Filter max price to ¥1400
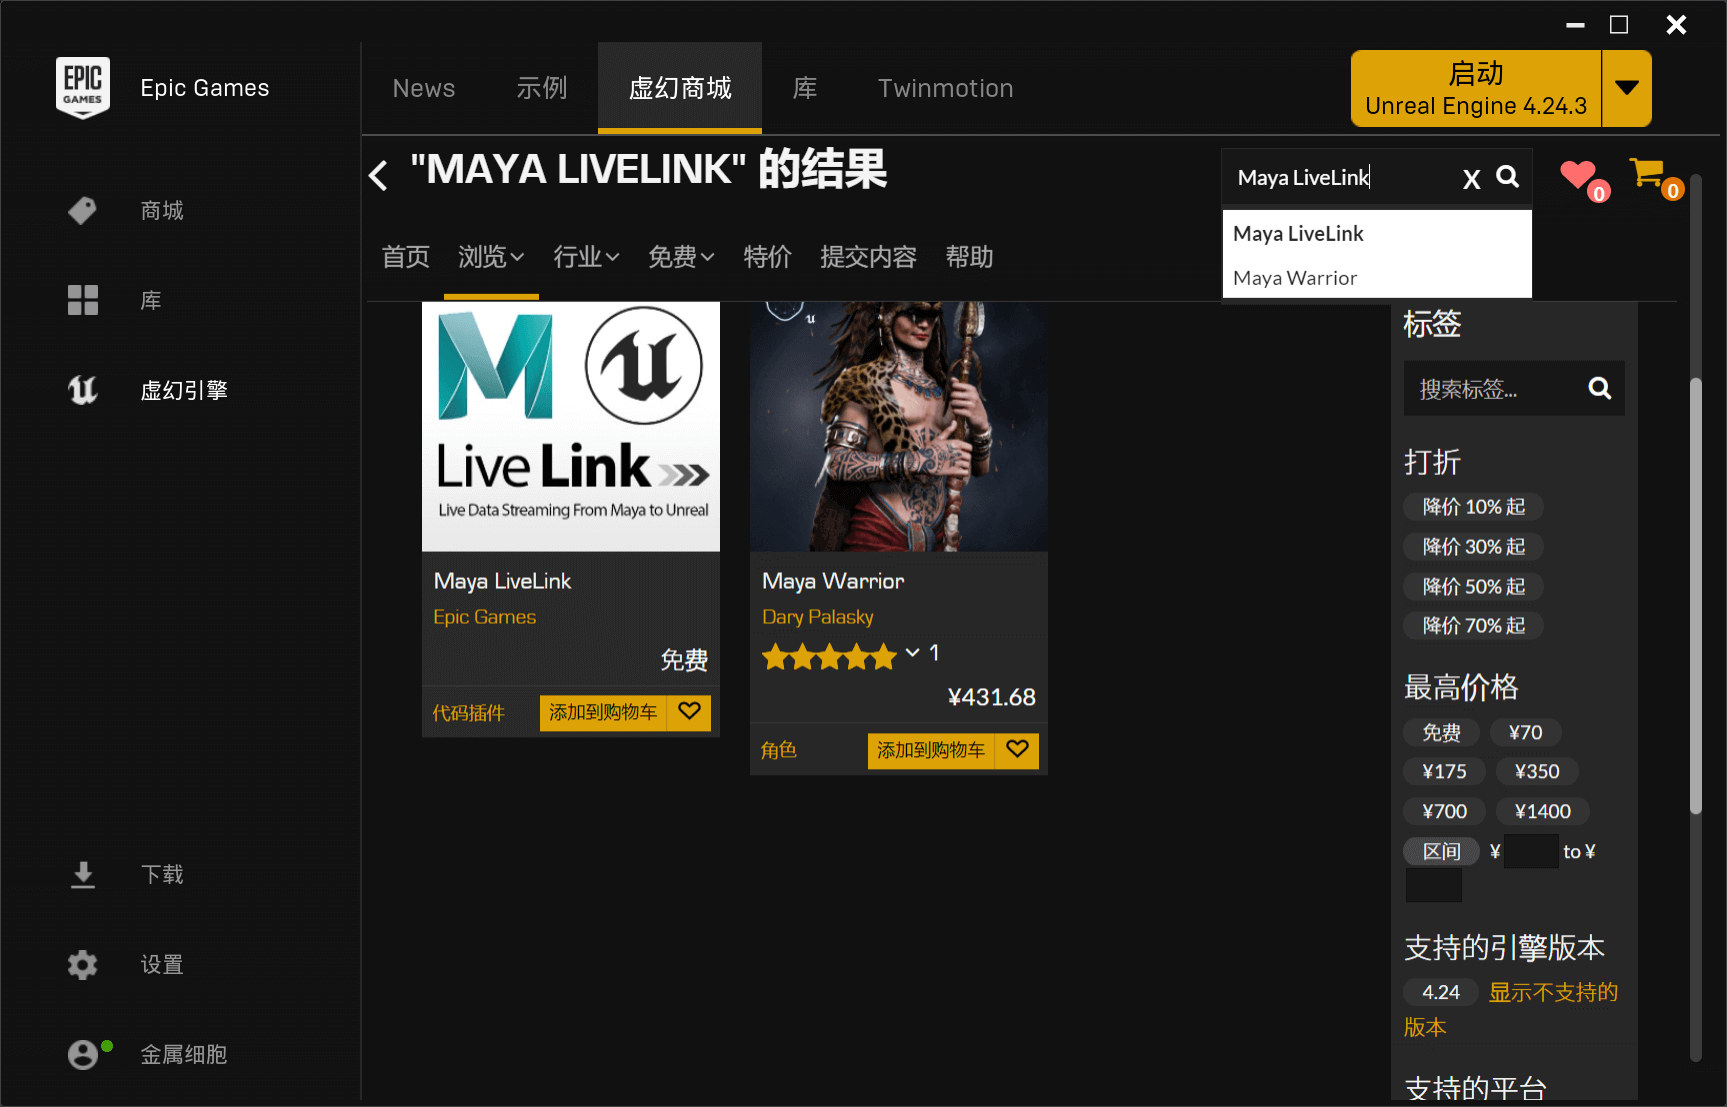Screen dimensions: 1727x1107 (x=1543, y=811)
